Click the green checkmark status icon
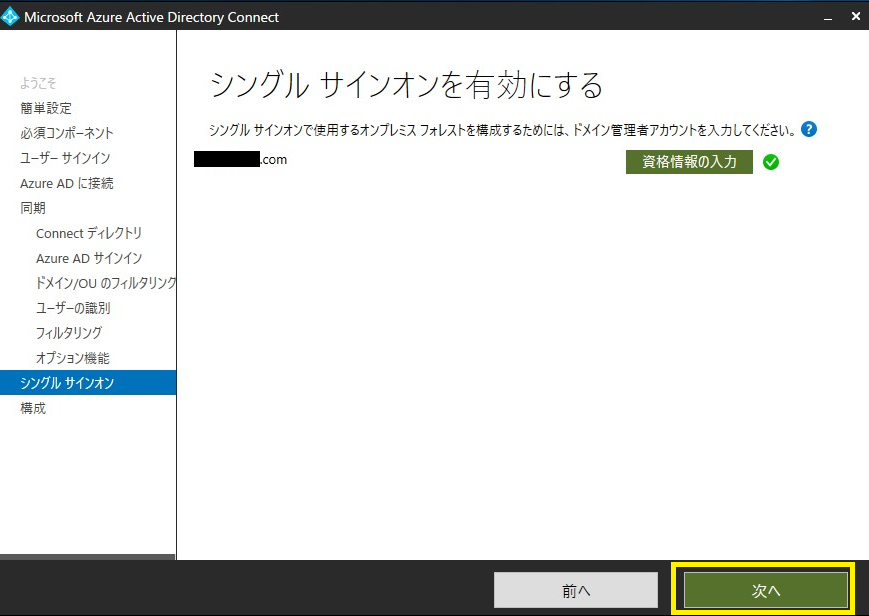869x616 pixels. coord(771,162)
